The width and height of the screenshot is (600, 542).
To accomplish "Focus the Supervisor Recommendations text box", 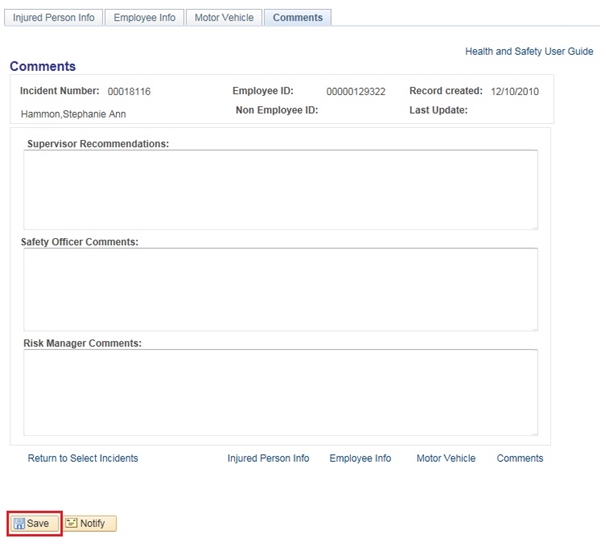I will click(280, 189).
